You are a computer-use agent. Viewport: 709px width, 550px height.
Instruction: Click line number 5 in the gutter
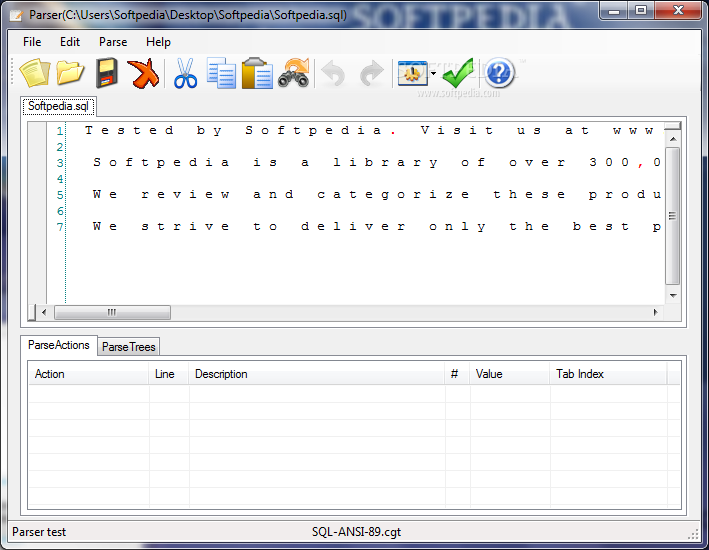point(60,195)
